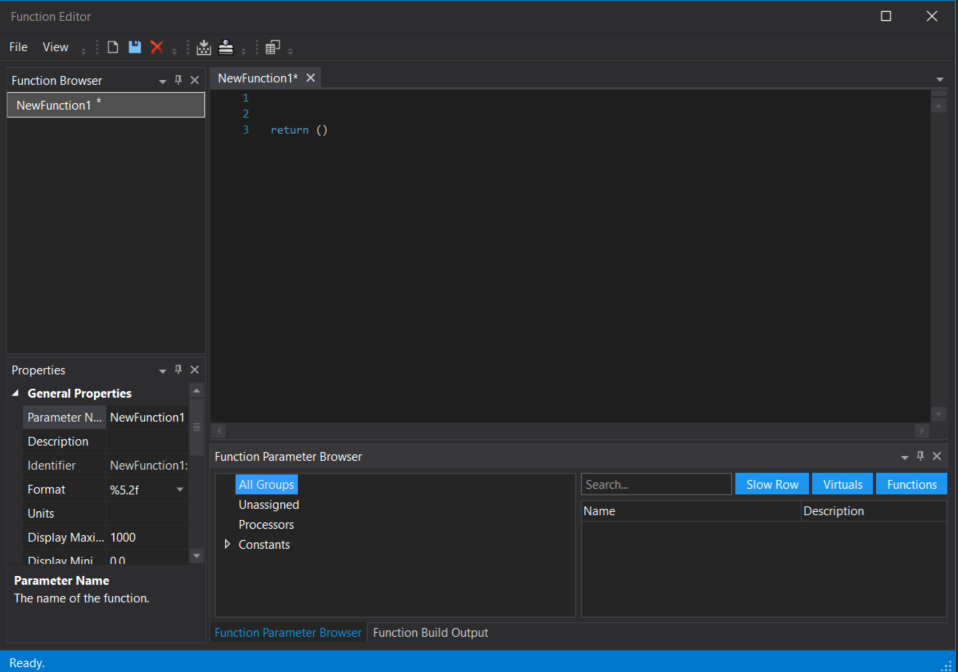Open the View menu
Image resolution: width=958 pixels, height=672 pixels.
pyautogui.click(x=55, y=47)
